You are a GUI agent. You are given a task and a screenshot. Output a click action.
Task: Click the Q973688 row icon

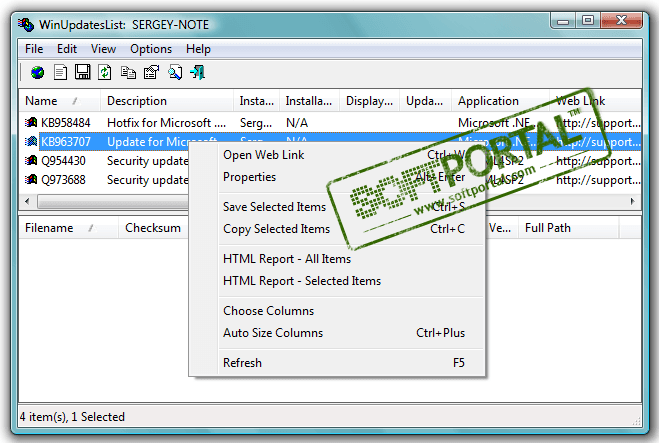[x=31, y=179]
